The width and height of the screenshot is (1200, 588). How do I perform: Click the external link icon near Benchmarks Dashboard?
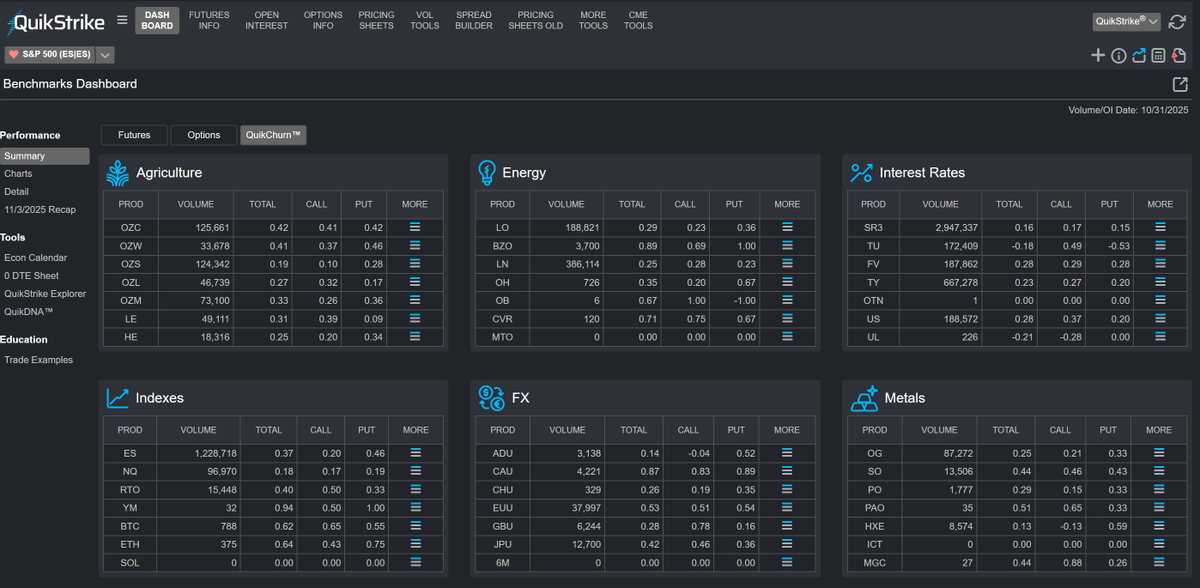pos(1180,84)
